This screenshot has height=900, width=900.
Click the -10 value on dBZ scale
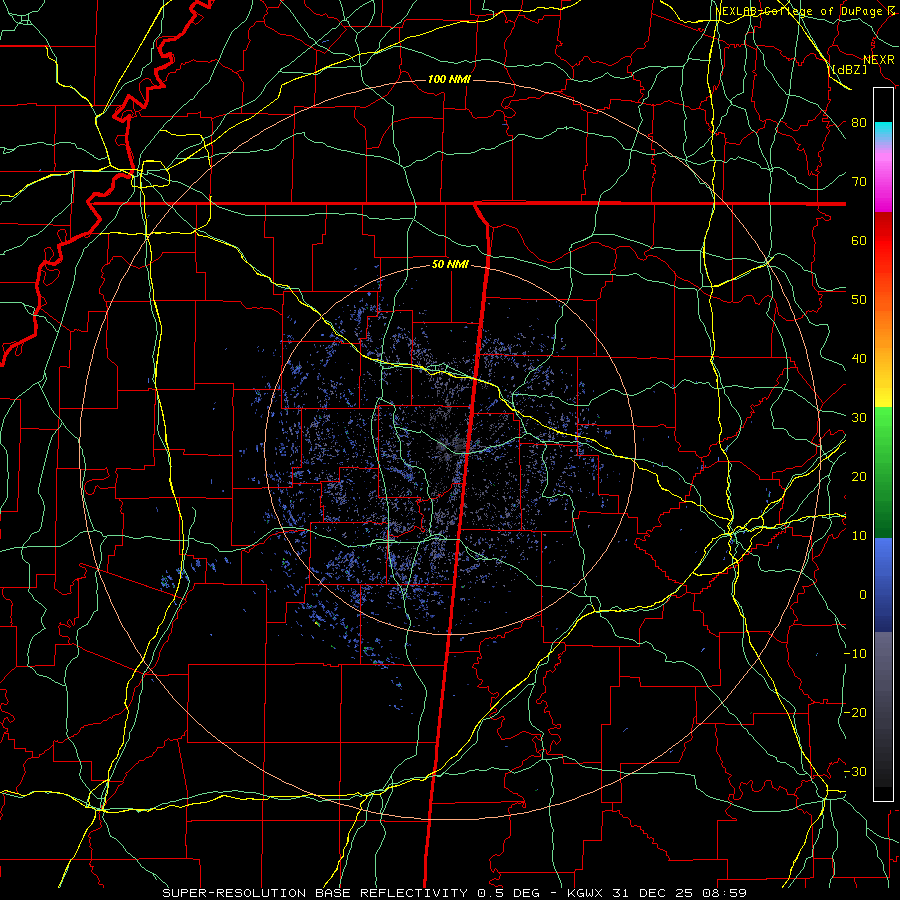coord(855,654)
